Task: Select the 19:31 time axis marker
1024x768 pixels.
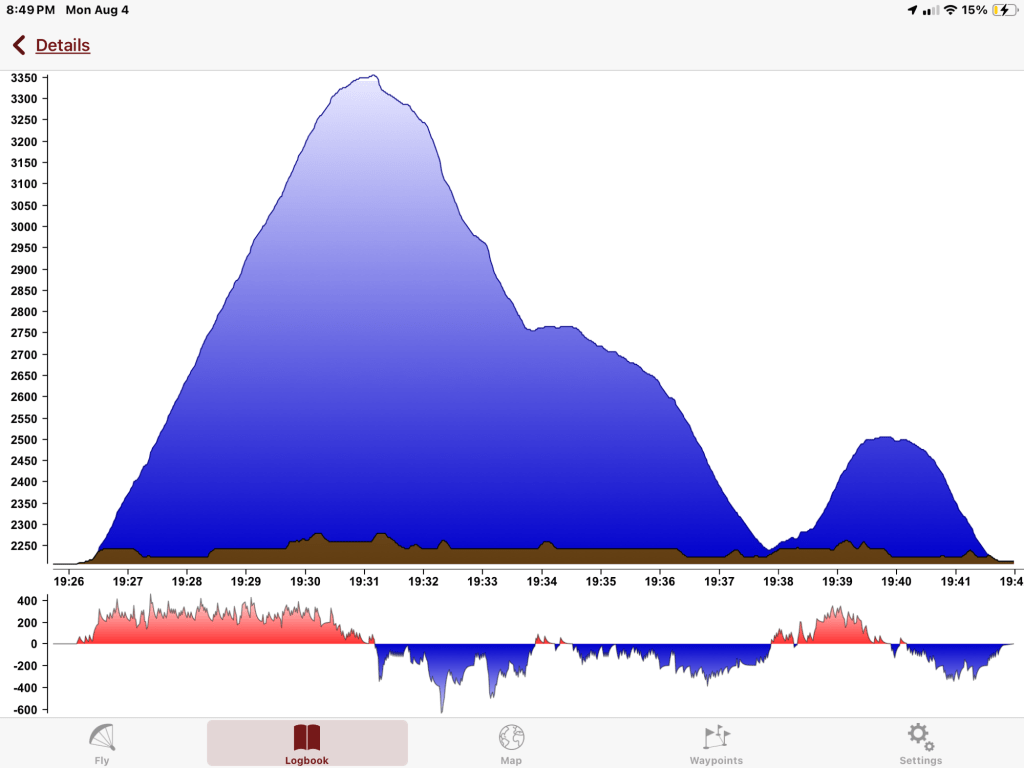Action: 364,580
